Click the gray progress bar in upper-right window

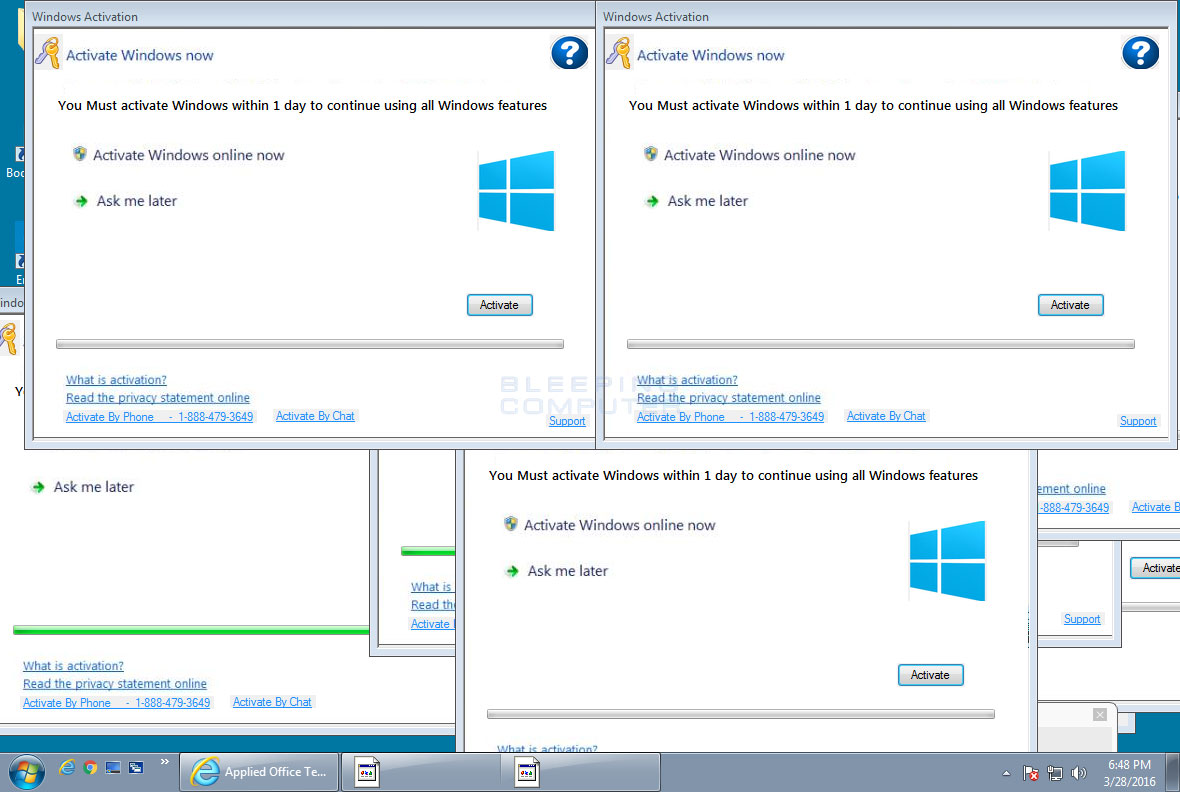[880, 344]
